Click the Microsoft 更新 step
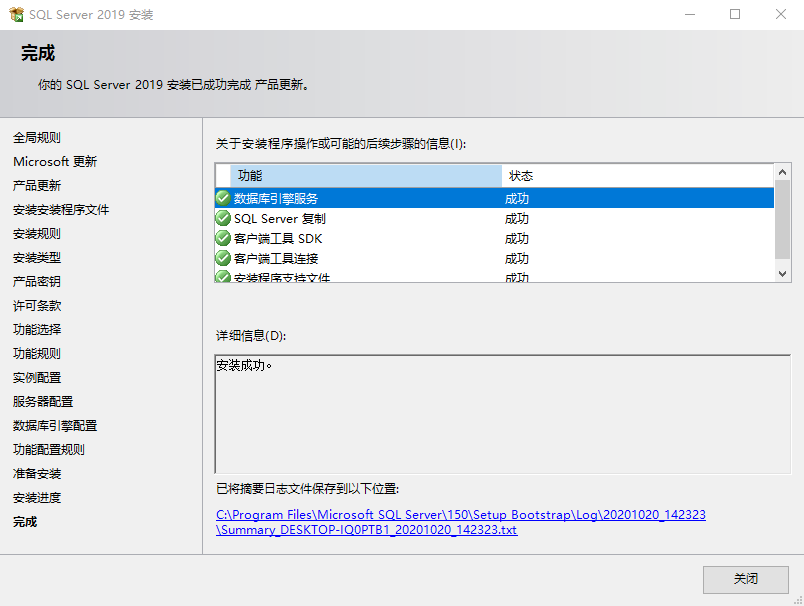804x606 pixels. [55, 161]
